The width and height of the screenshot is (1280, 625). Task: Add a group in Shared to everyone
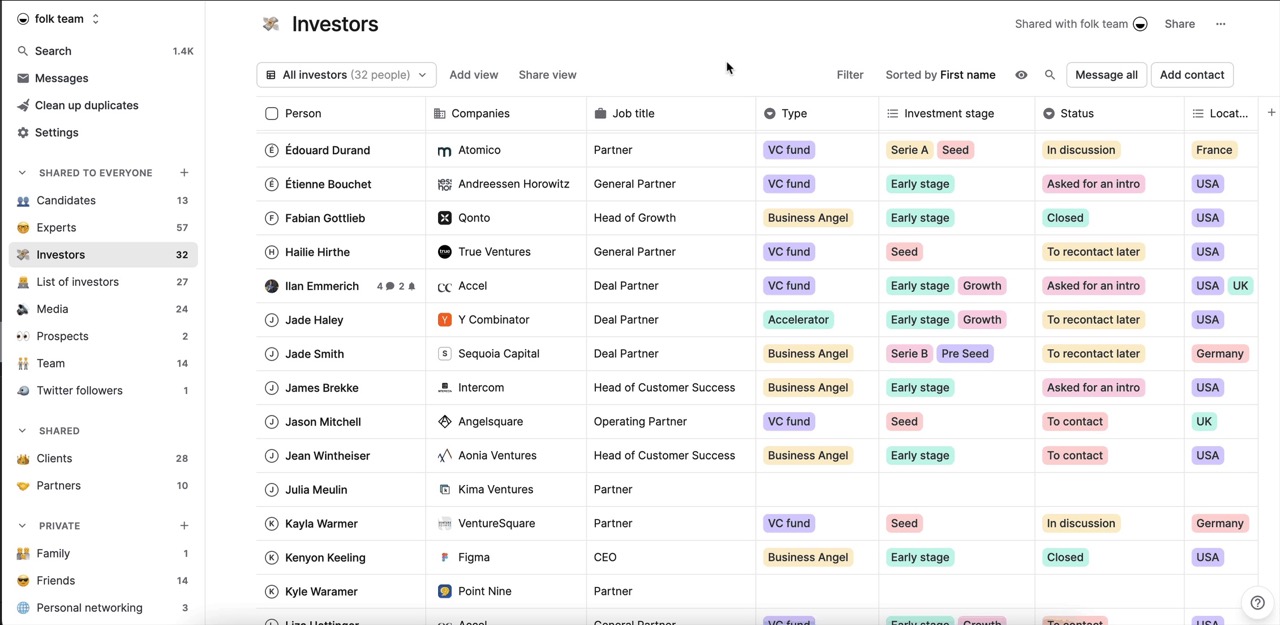click(184, 173)
